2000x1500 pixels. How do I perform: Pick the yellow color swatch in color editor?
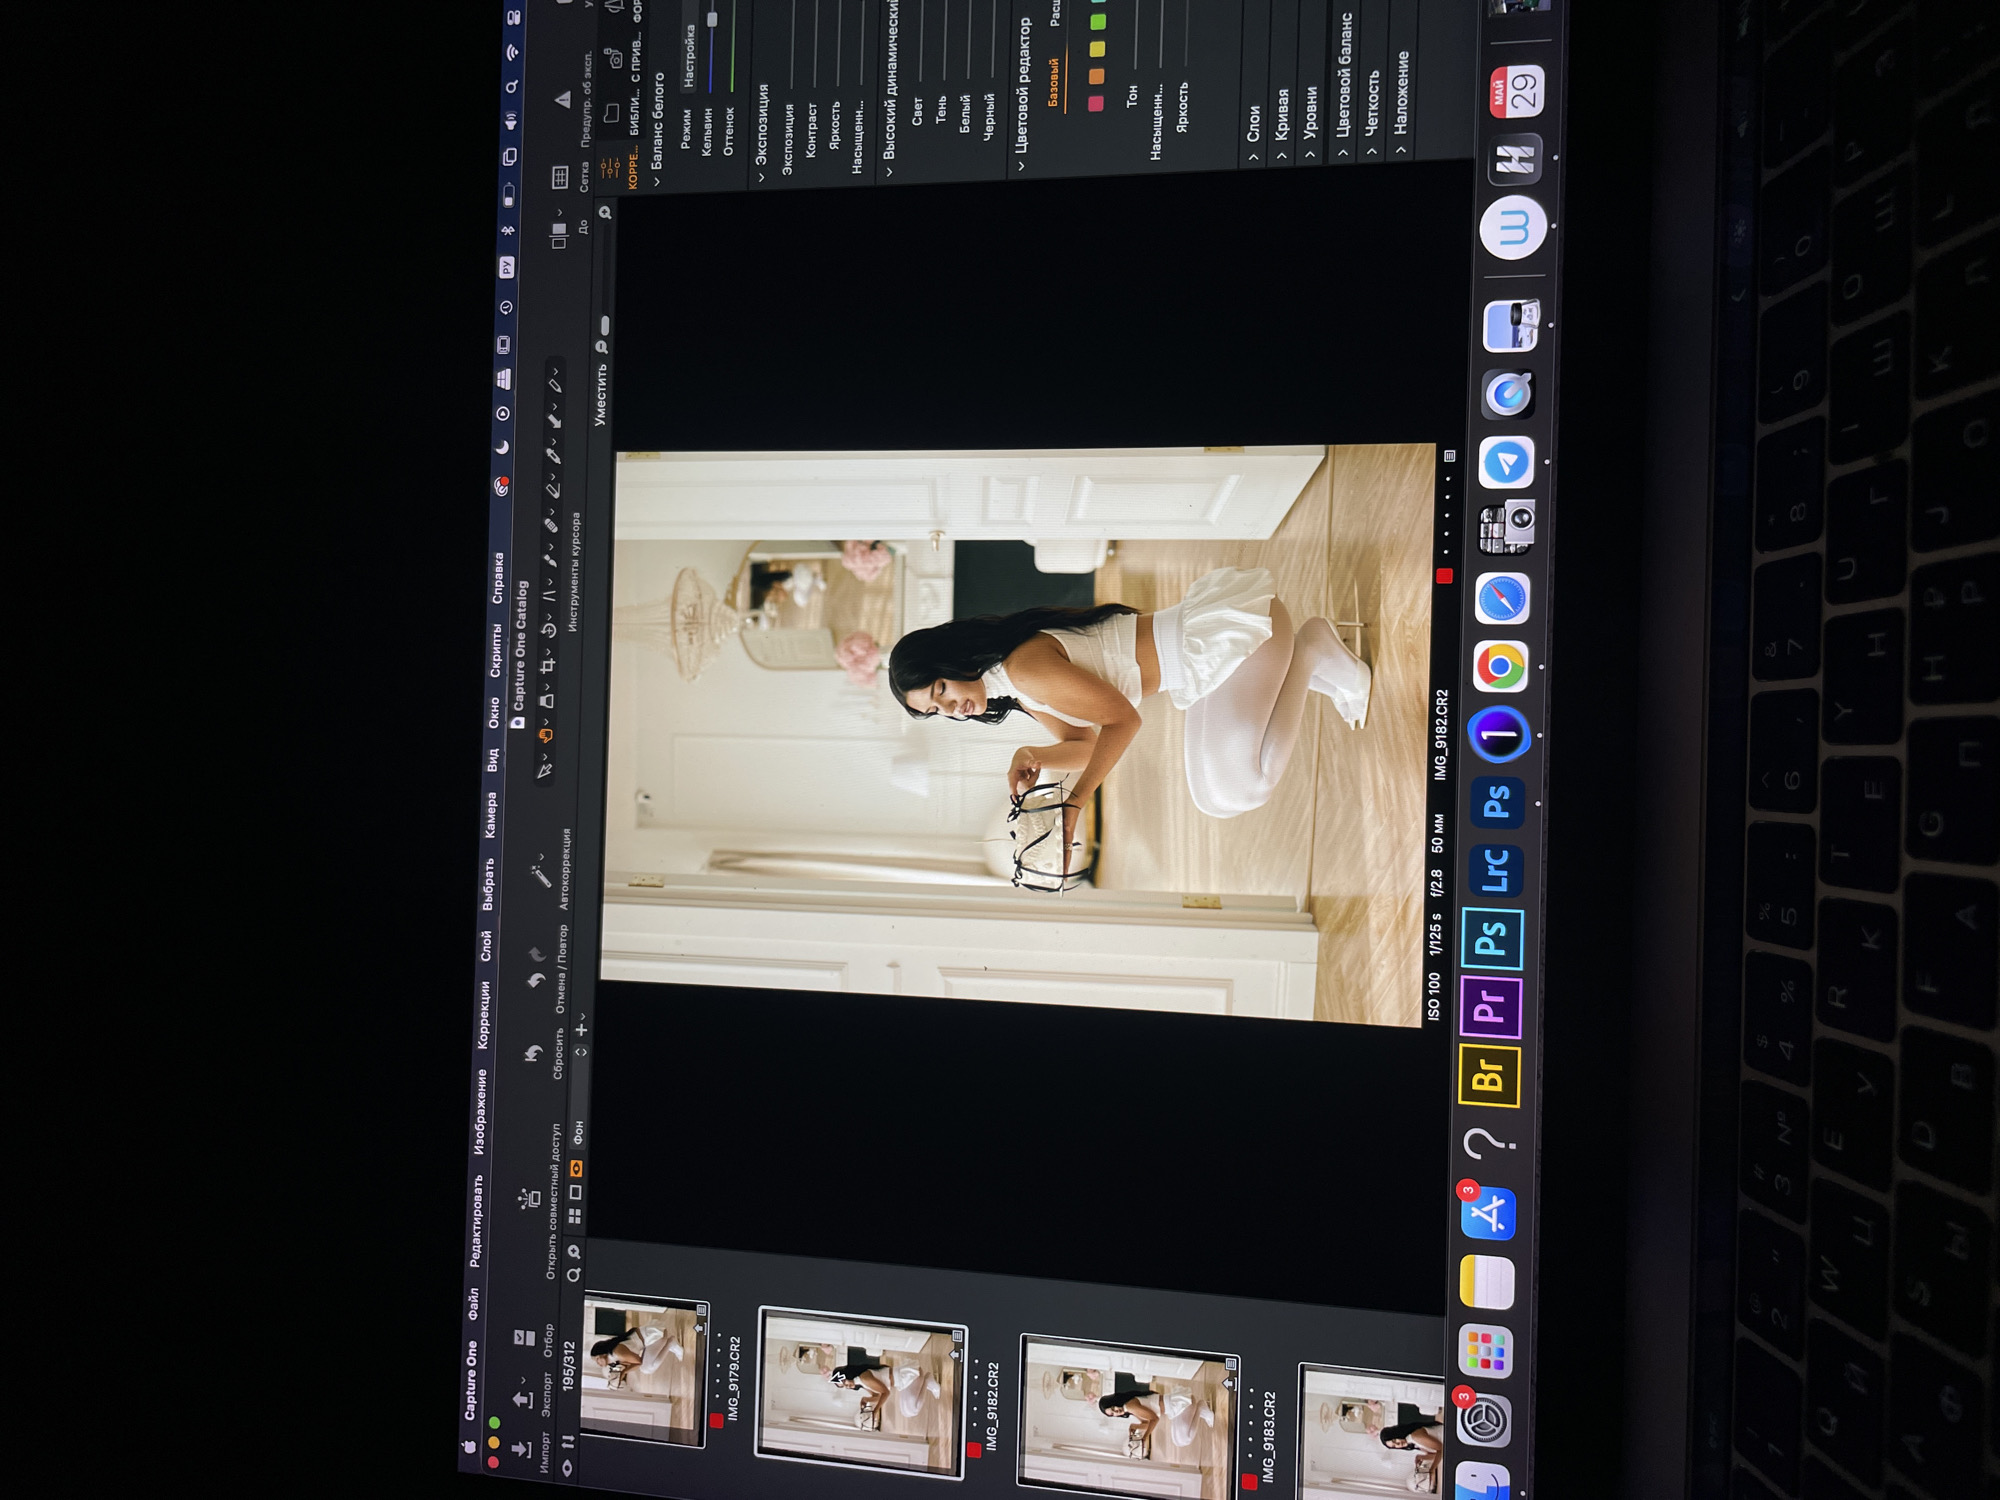(x=1098, y=49)
